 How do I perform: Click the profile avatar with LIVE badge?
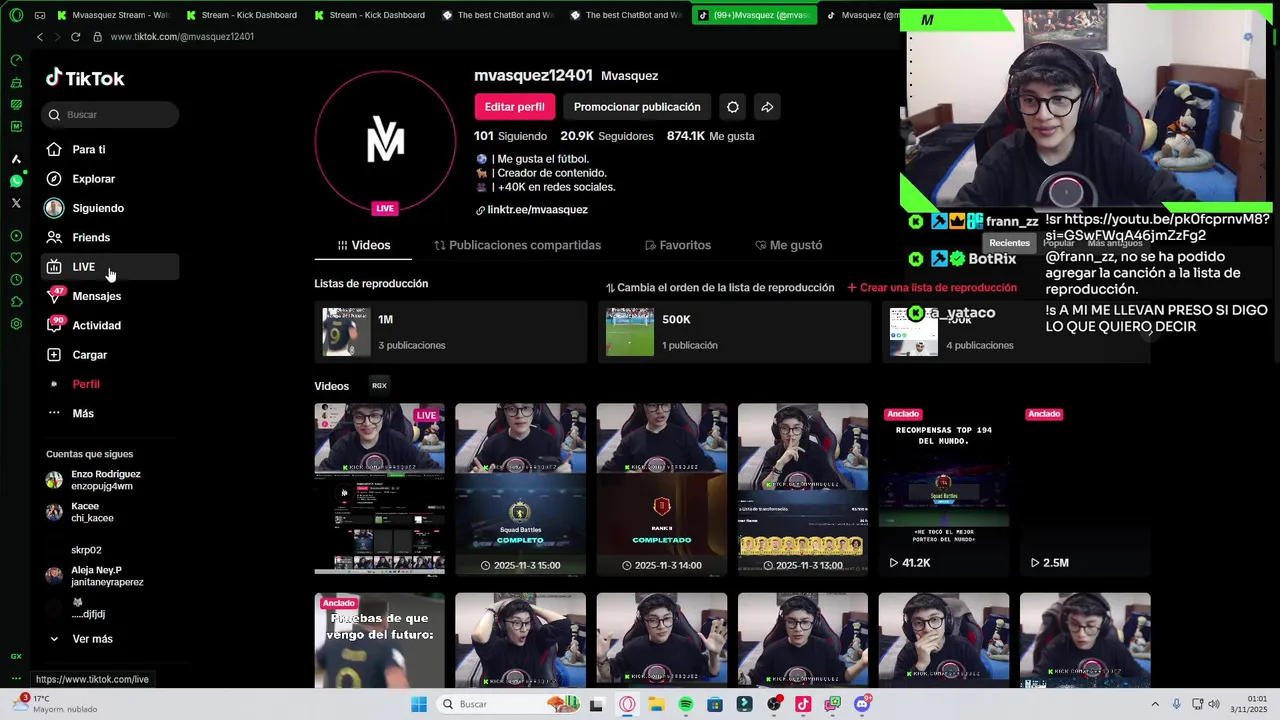point(385,142)
